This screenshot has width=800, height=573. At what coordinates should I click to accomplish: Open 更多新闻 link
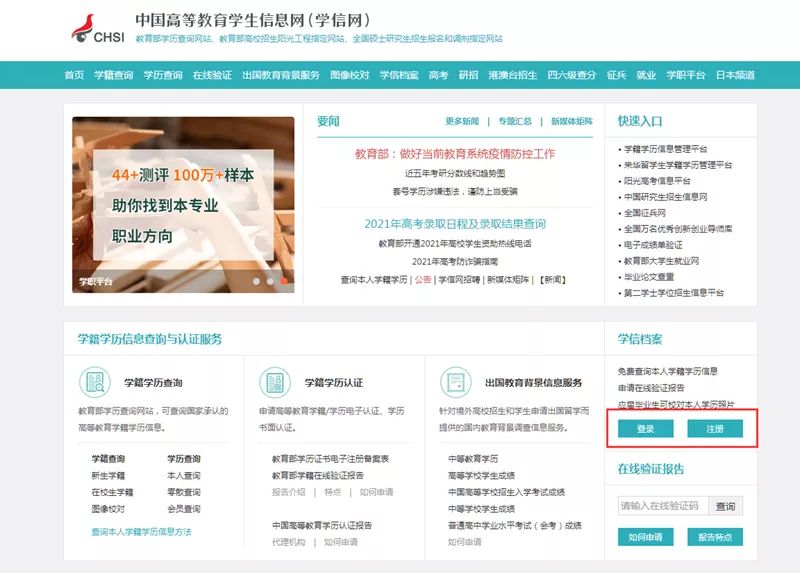pyautogui.click(x=462, y=121)
